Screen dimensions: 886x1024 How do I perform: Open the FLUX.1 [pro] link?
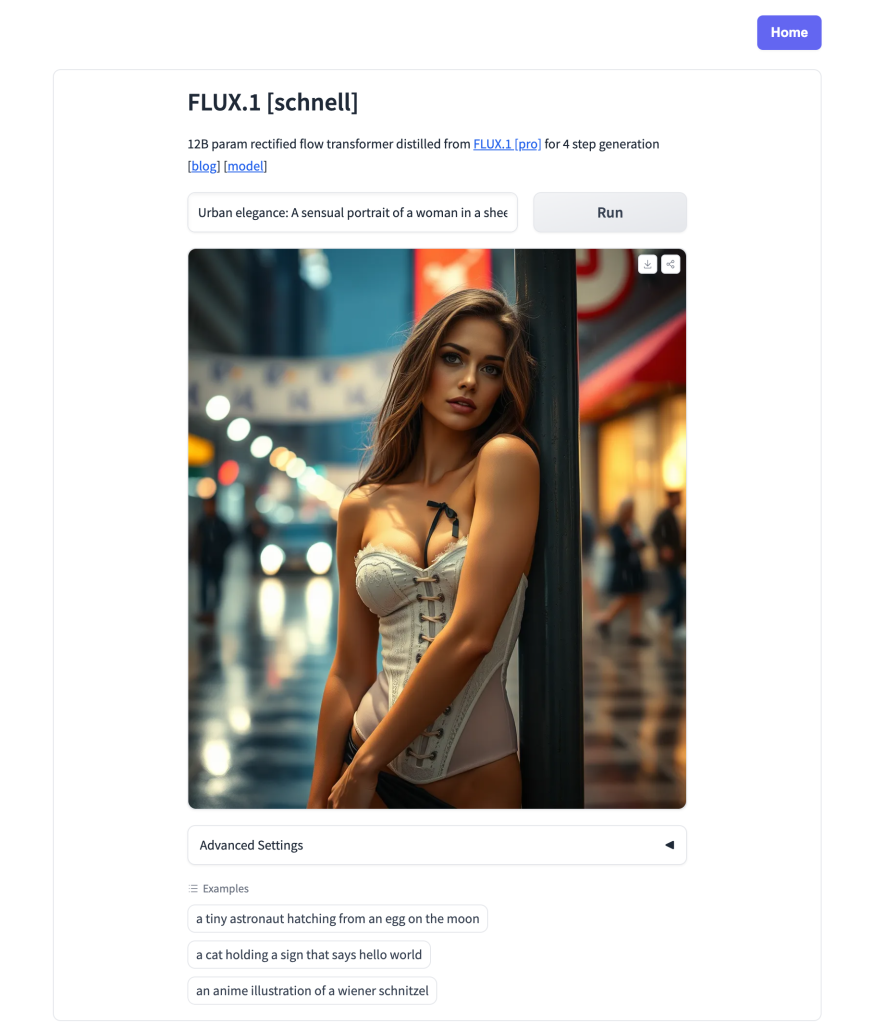(507, 144)
